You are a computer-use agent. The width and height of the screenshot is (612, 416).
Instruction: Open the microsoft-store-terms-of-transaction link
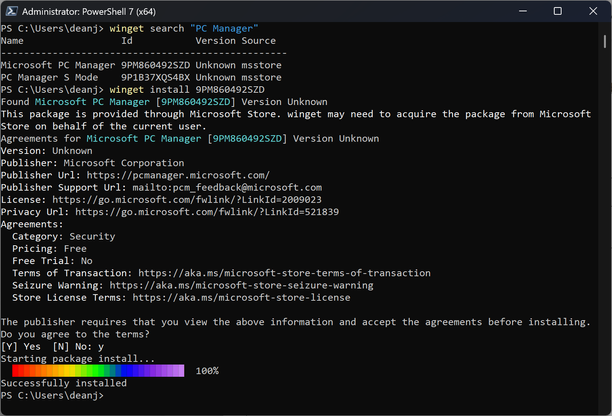coord(285,272)
